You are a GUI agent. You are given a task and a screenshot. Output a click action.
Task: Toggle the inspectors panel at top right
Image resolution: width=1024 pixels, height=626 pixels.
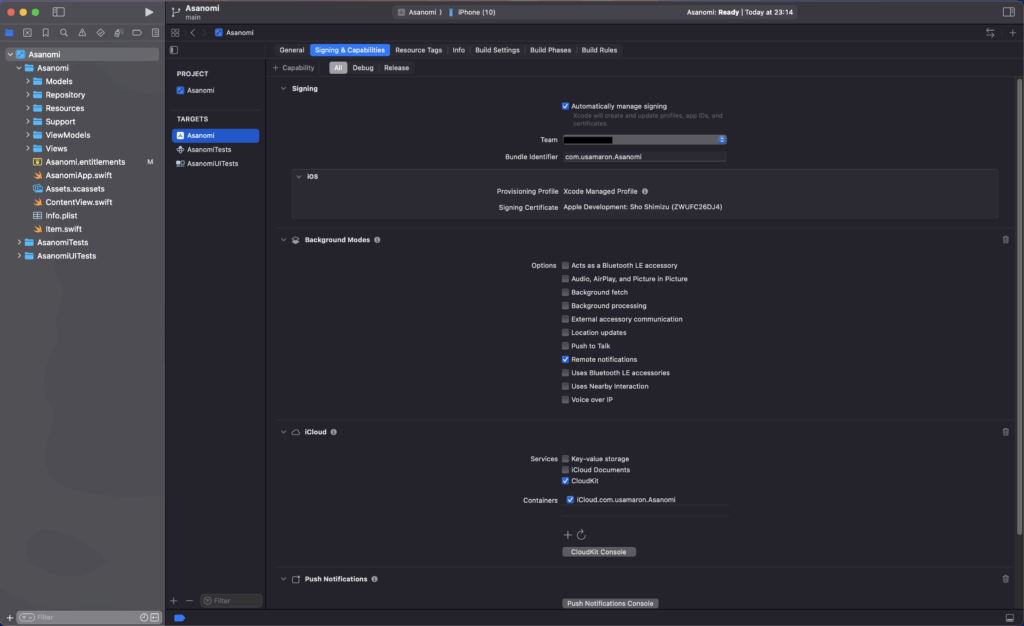[x=1008, y=12]
